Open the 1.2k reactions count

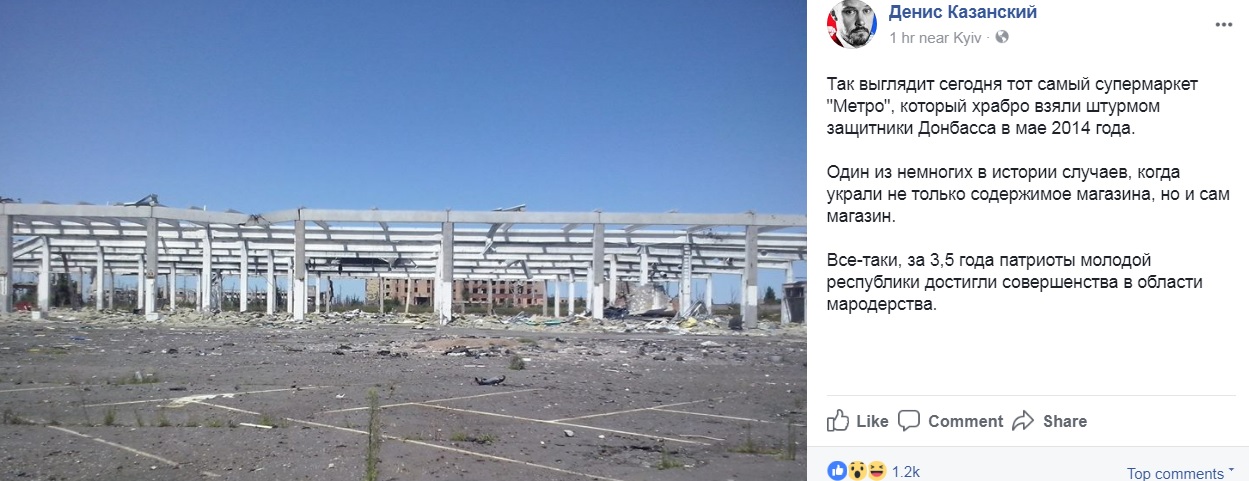click(x=906, y=471)
